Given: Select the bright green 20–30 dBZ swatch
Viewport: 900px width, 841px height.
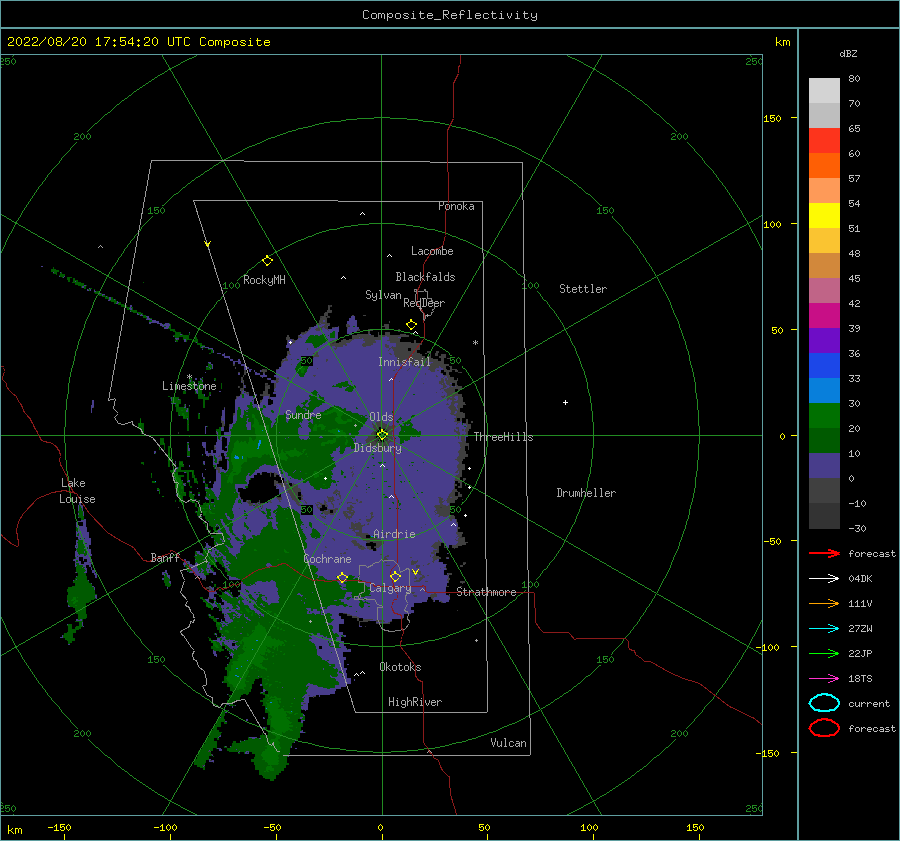Looking at the screenshot, I should pos(824,415).
